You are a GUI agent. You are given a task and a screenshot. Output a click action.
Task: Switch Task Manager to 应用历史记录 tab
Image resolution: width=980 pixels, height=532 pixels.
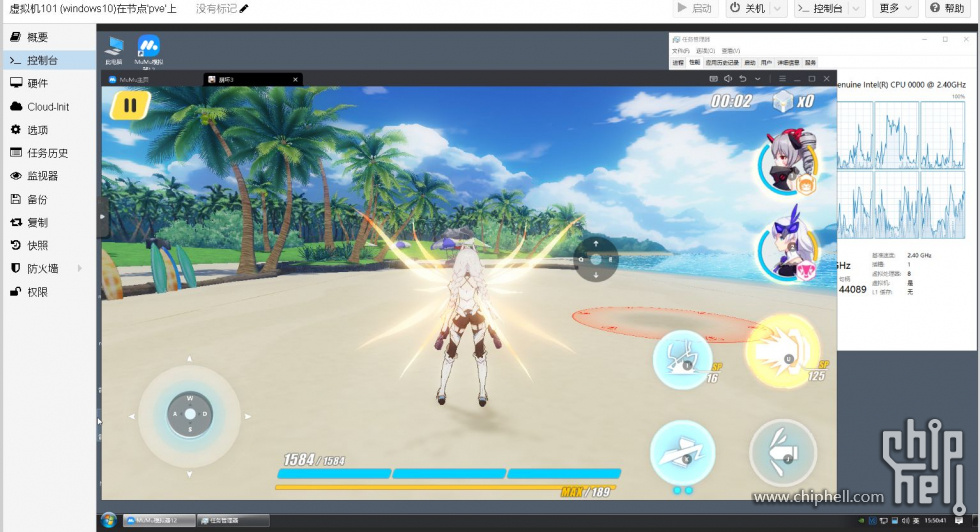point(722,63)
